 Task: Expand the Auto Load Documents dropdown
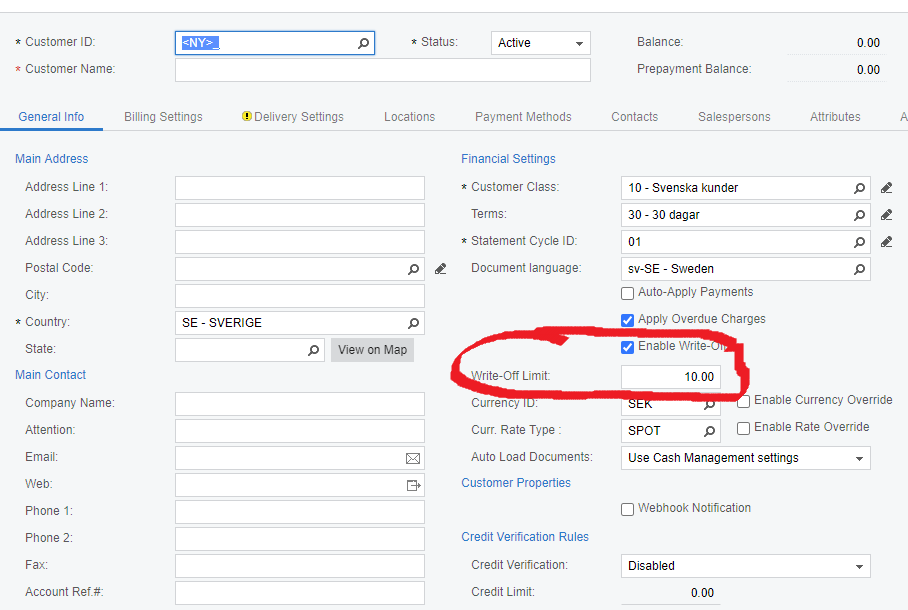(859, 458)
